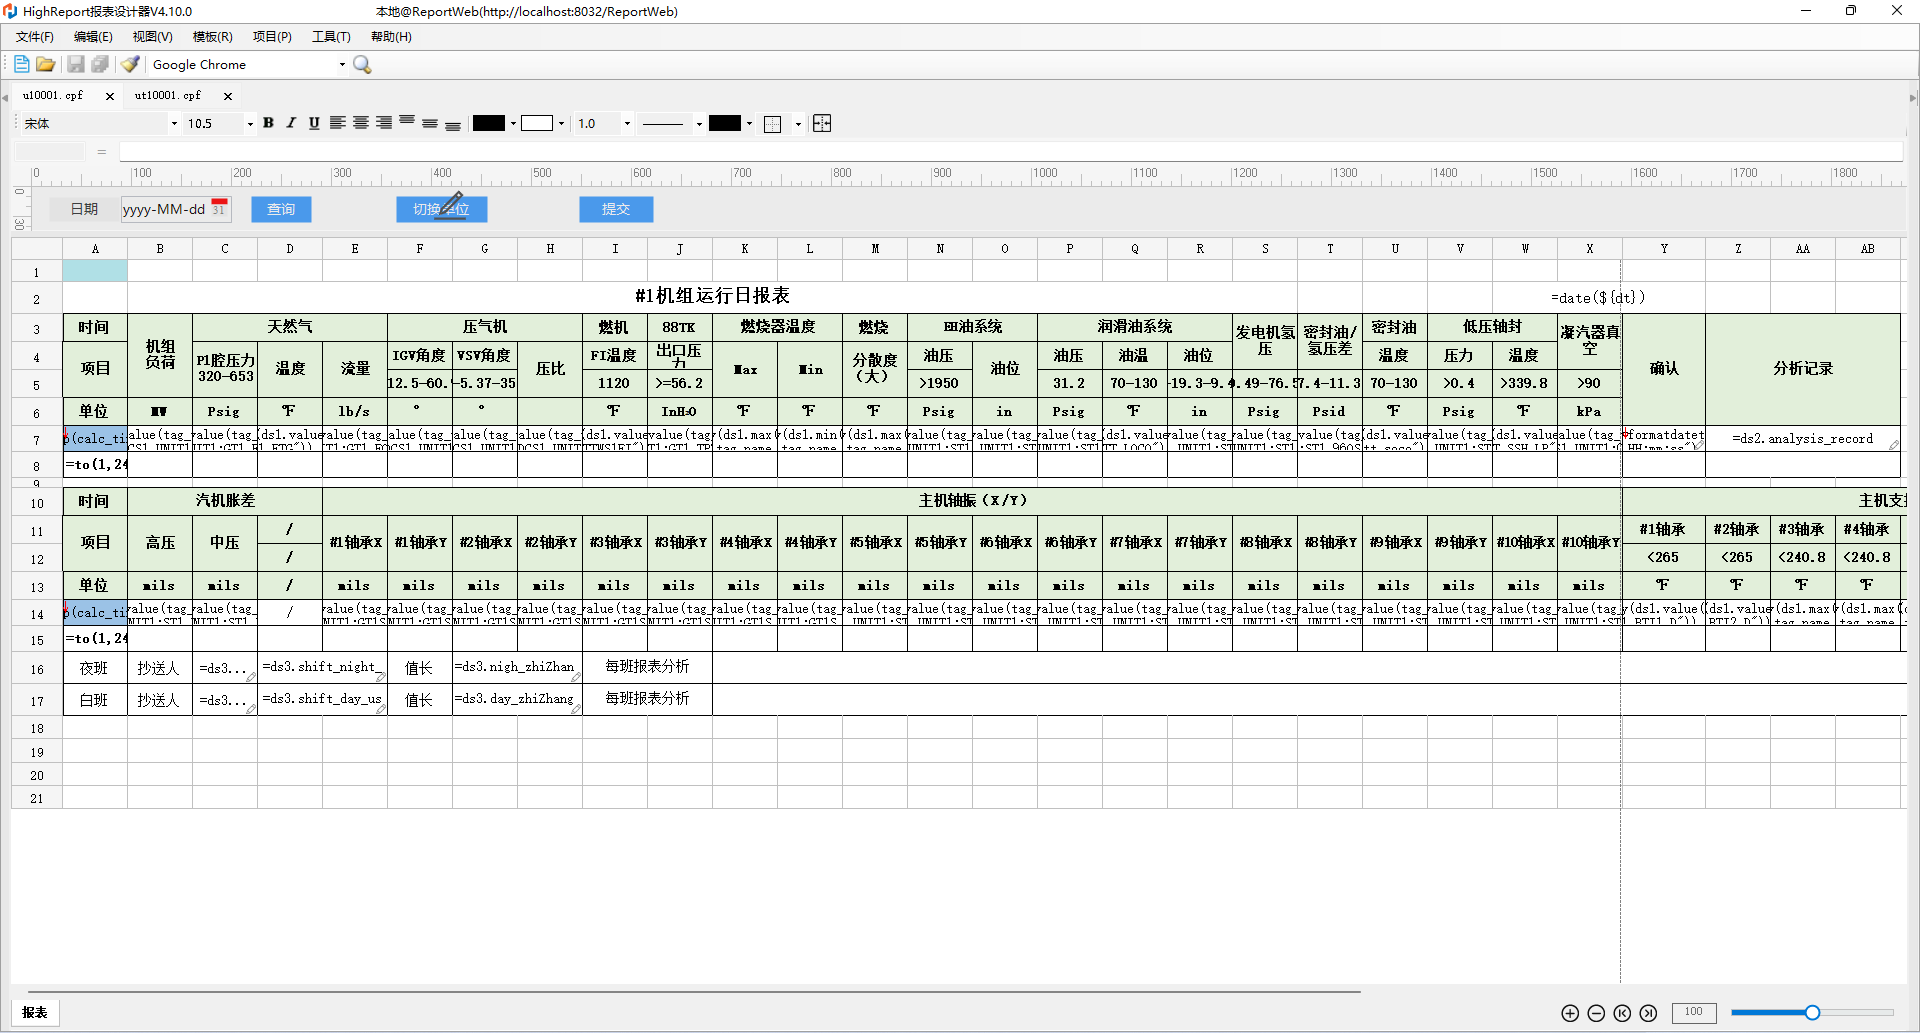Click the black font color swatch

(x=489, y=123)
